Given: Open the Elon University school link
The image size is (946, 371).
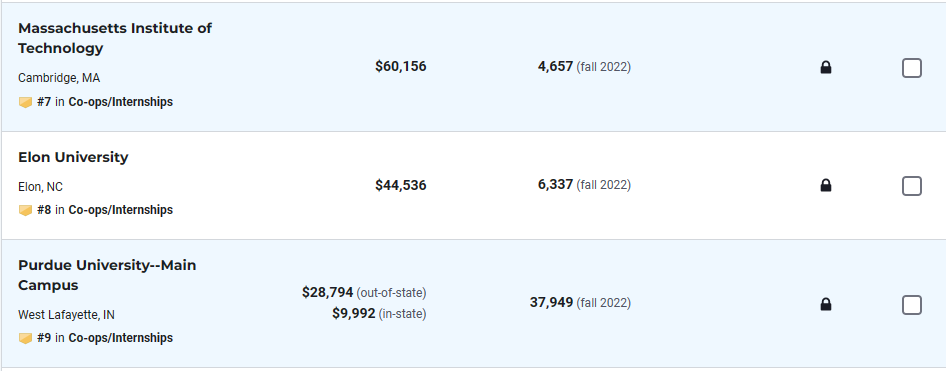Looking at the screenshot, I should 73,157.
